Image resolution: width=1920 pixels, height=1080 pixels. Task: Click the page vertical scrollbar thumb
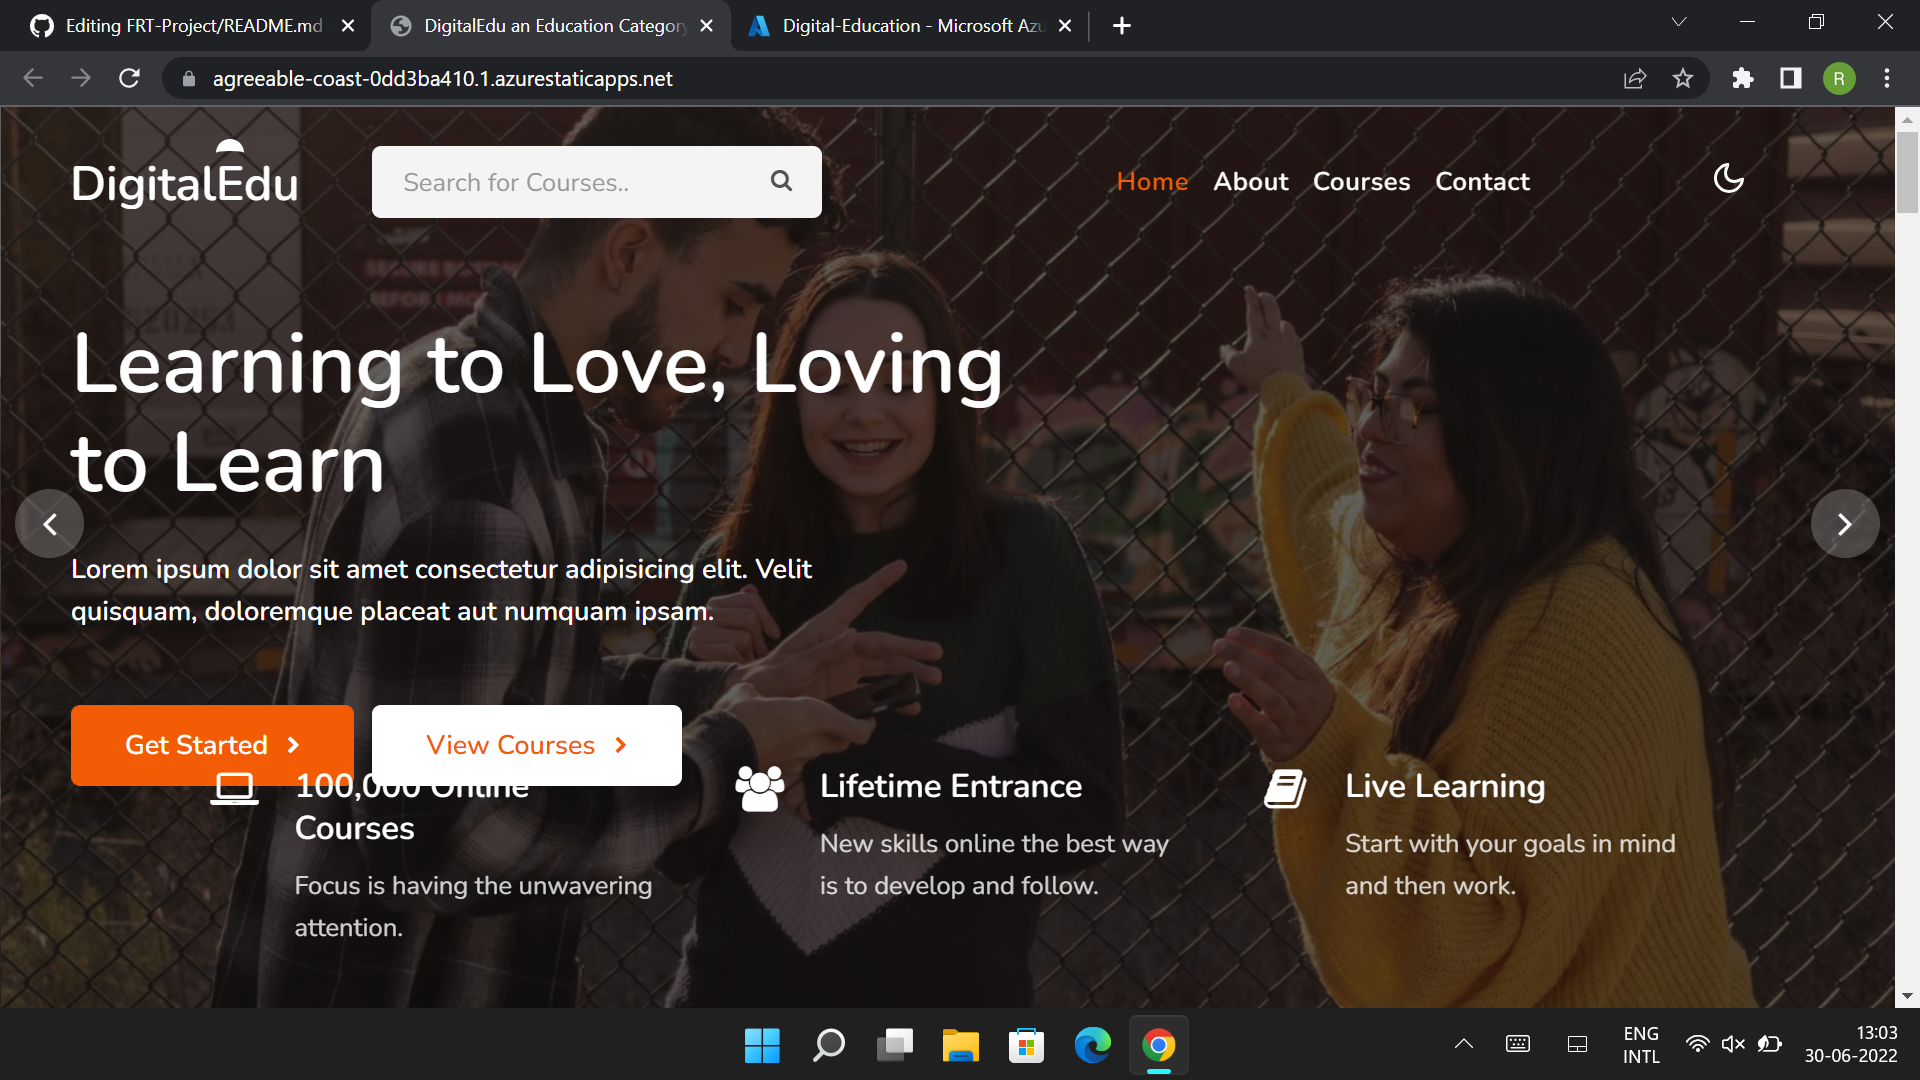tap(1907, 170)
